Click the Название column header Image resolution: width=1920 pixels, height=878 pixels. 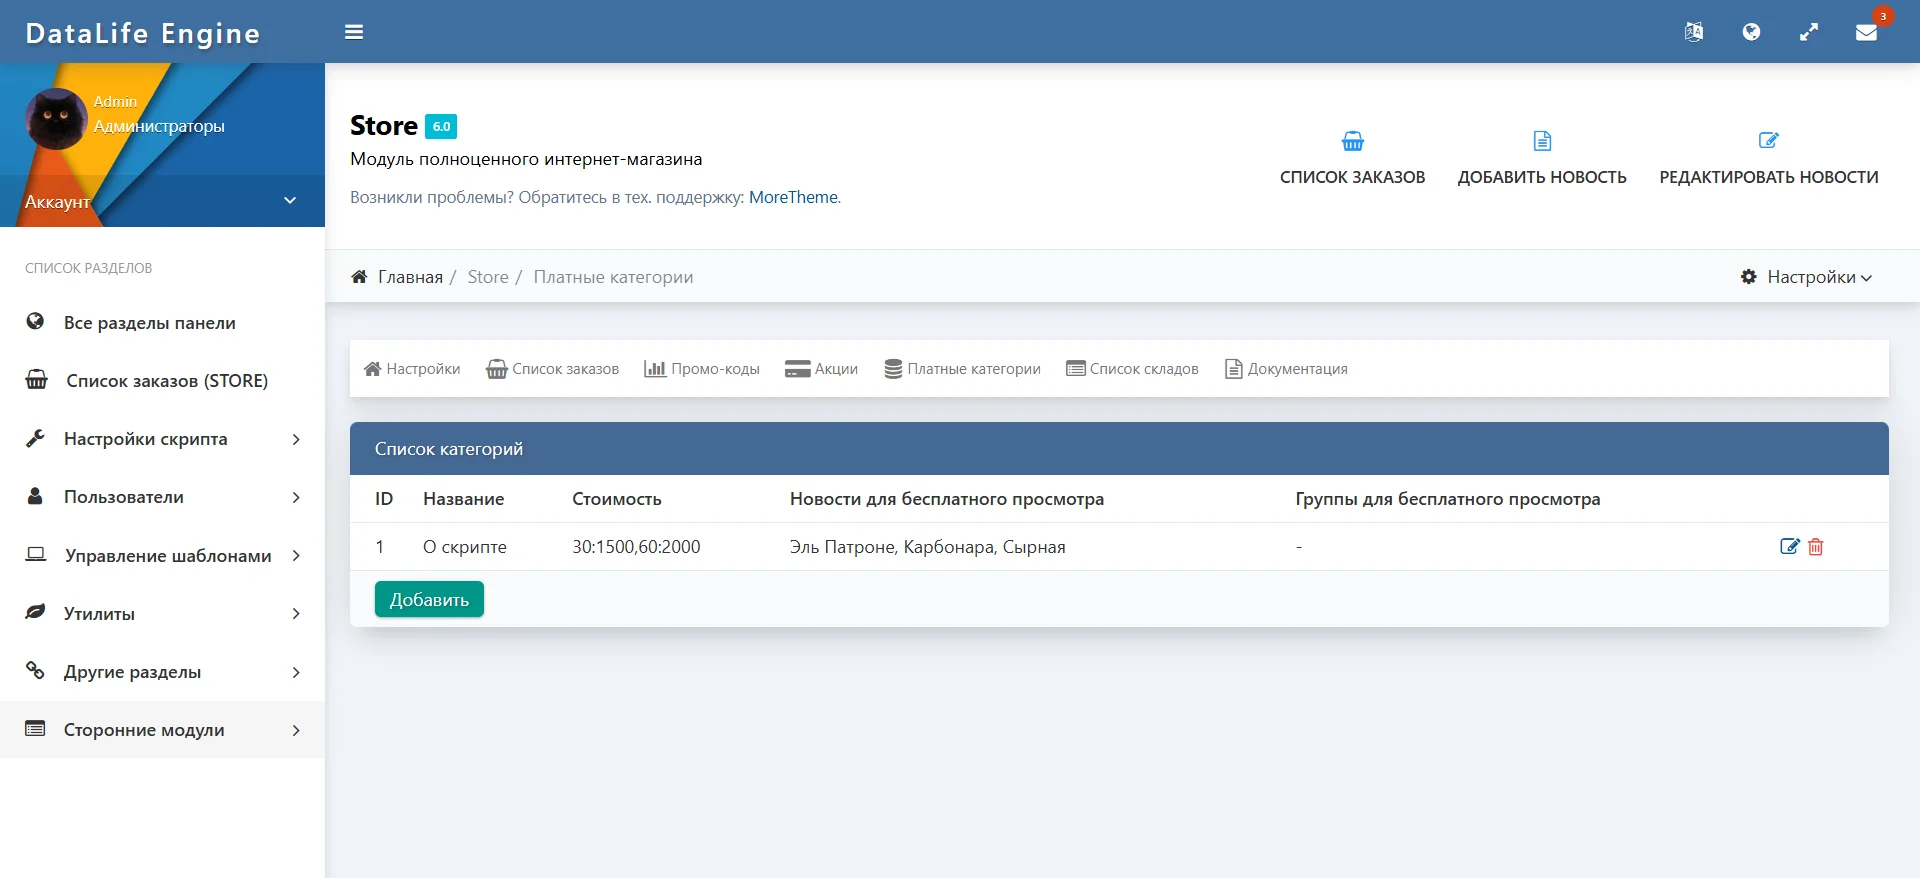tap(463, 499)
